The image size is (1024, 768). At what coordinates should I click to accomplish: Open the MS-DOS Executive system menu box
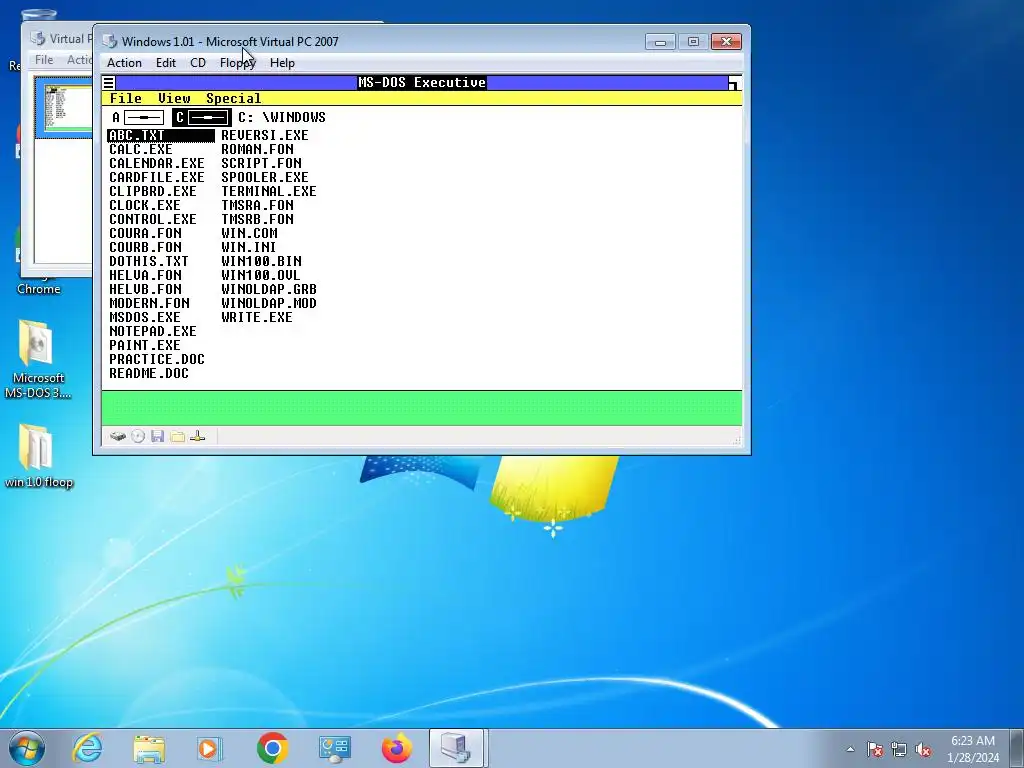pyautogui.click(x=108, y=82)
